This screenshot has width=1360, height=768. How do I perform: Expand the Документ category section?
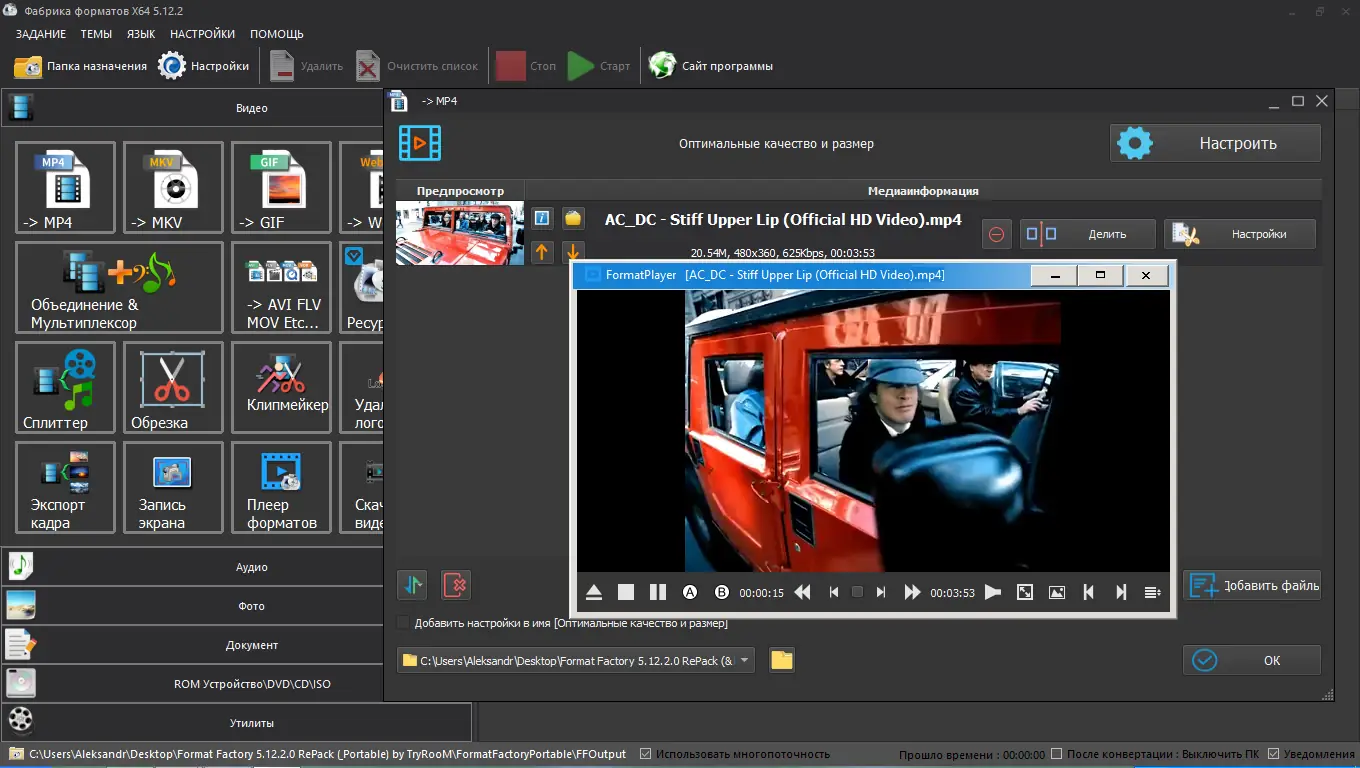[251, 645]
